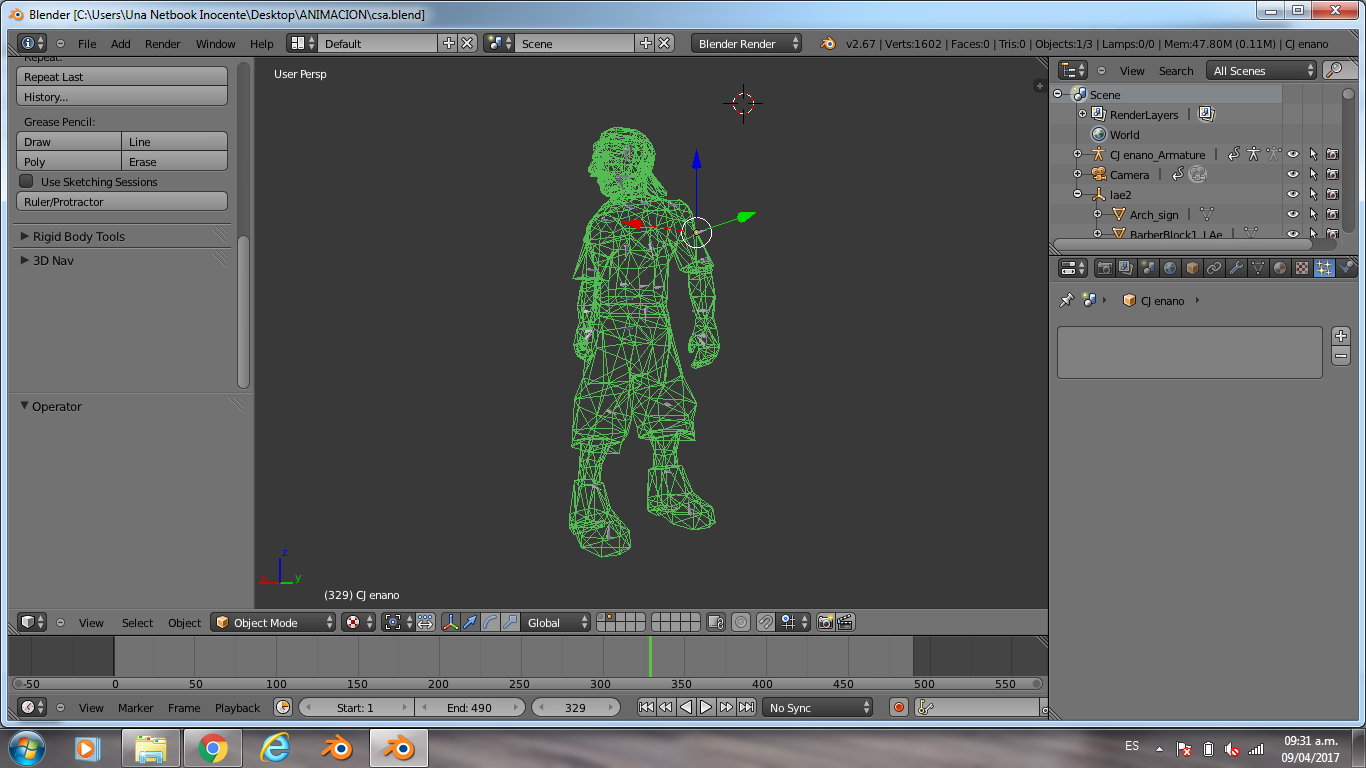Enable Use Sketching Sessions checkbox

(27, 181)
